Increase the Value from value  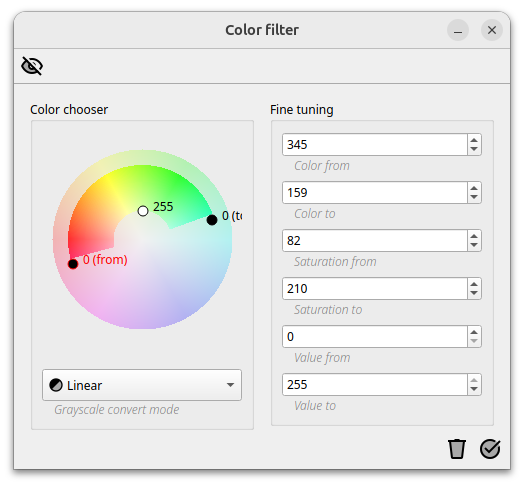tap(474, 332)
